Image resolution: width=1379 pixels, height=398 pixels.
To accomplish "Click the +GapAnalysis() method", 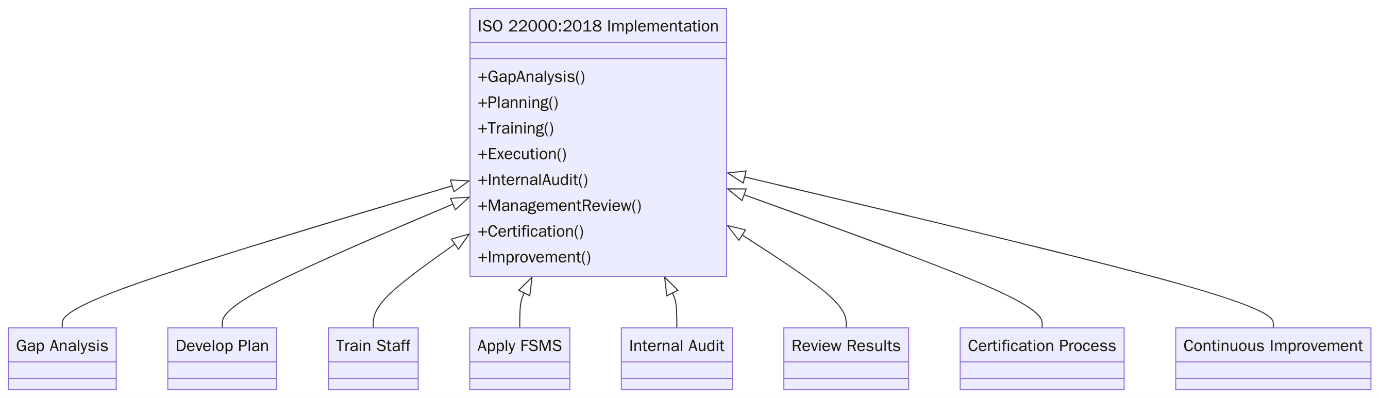I will tap(531, 77).
